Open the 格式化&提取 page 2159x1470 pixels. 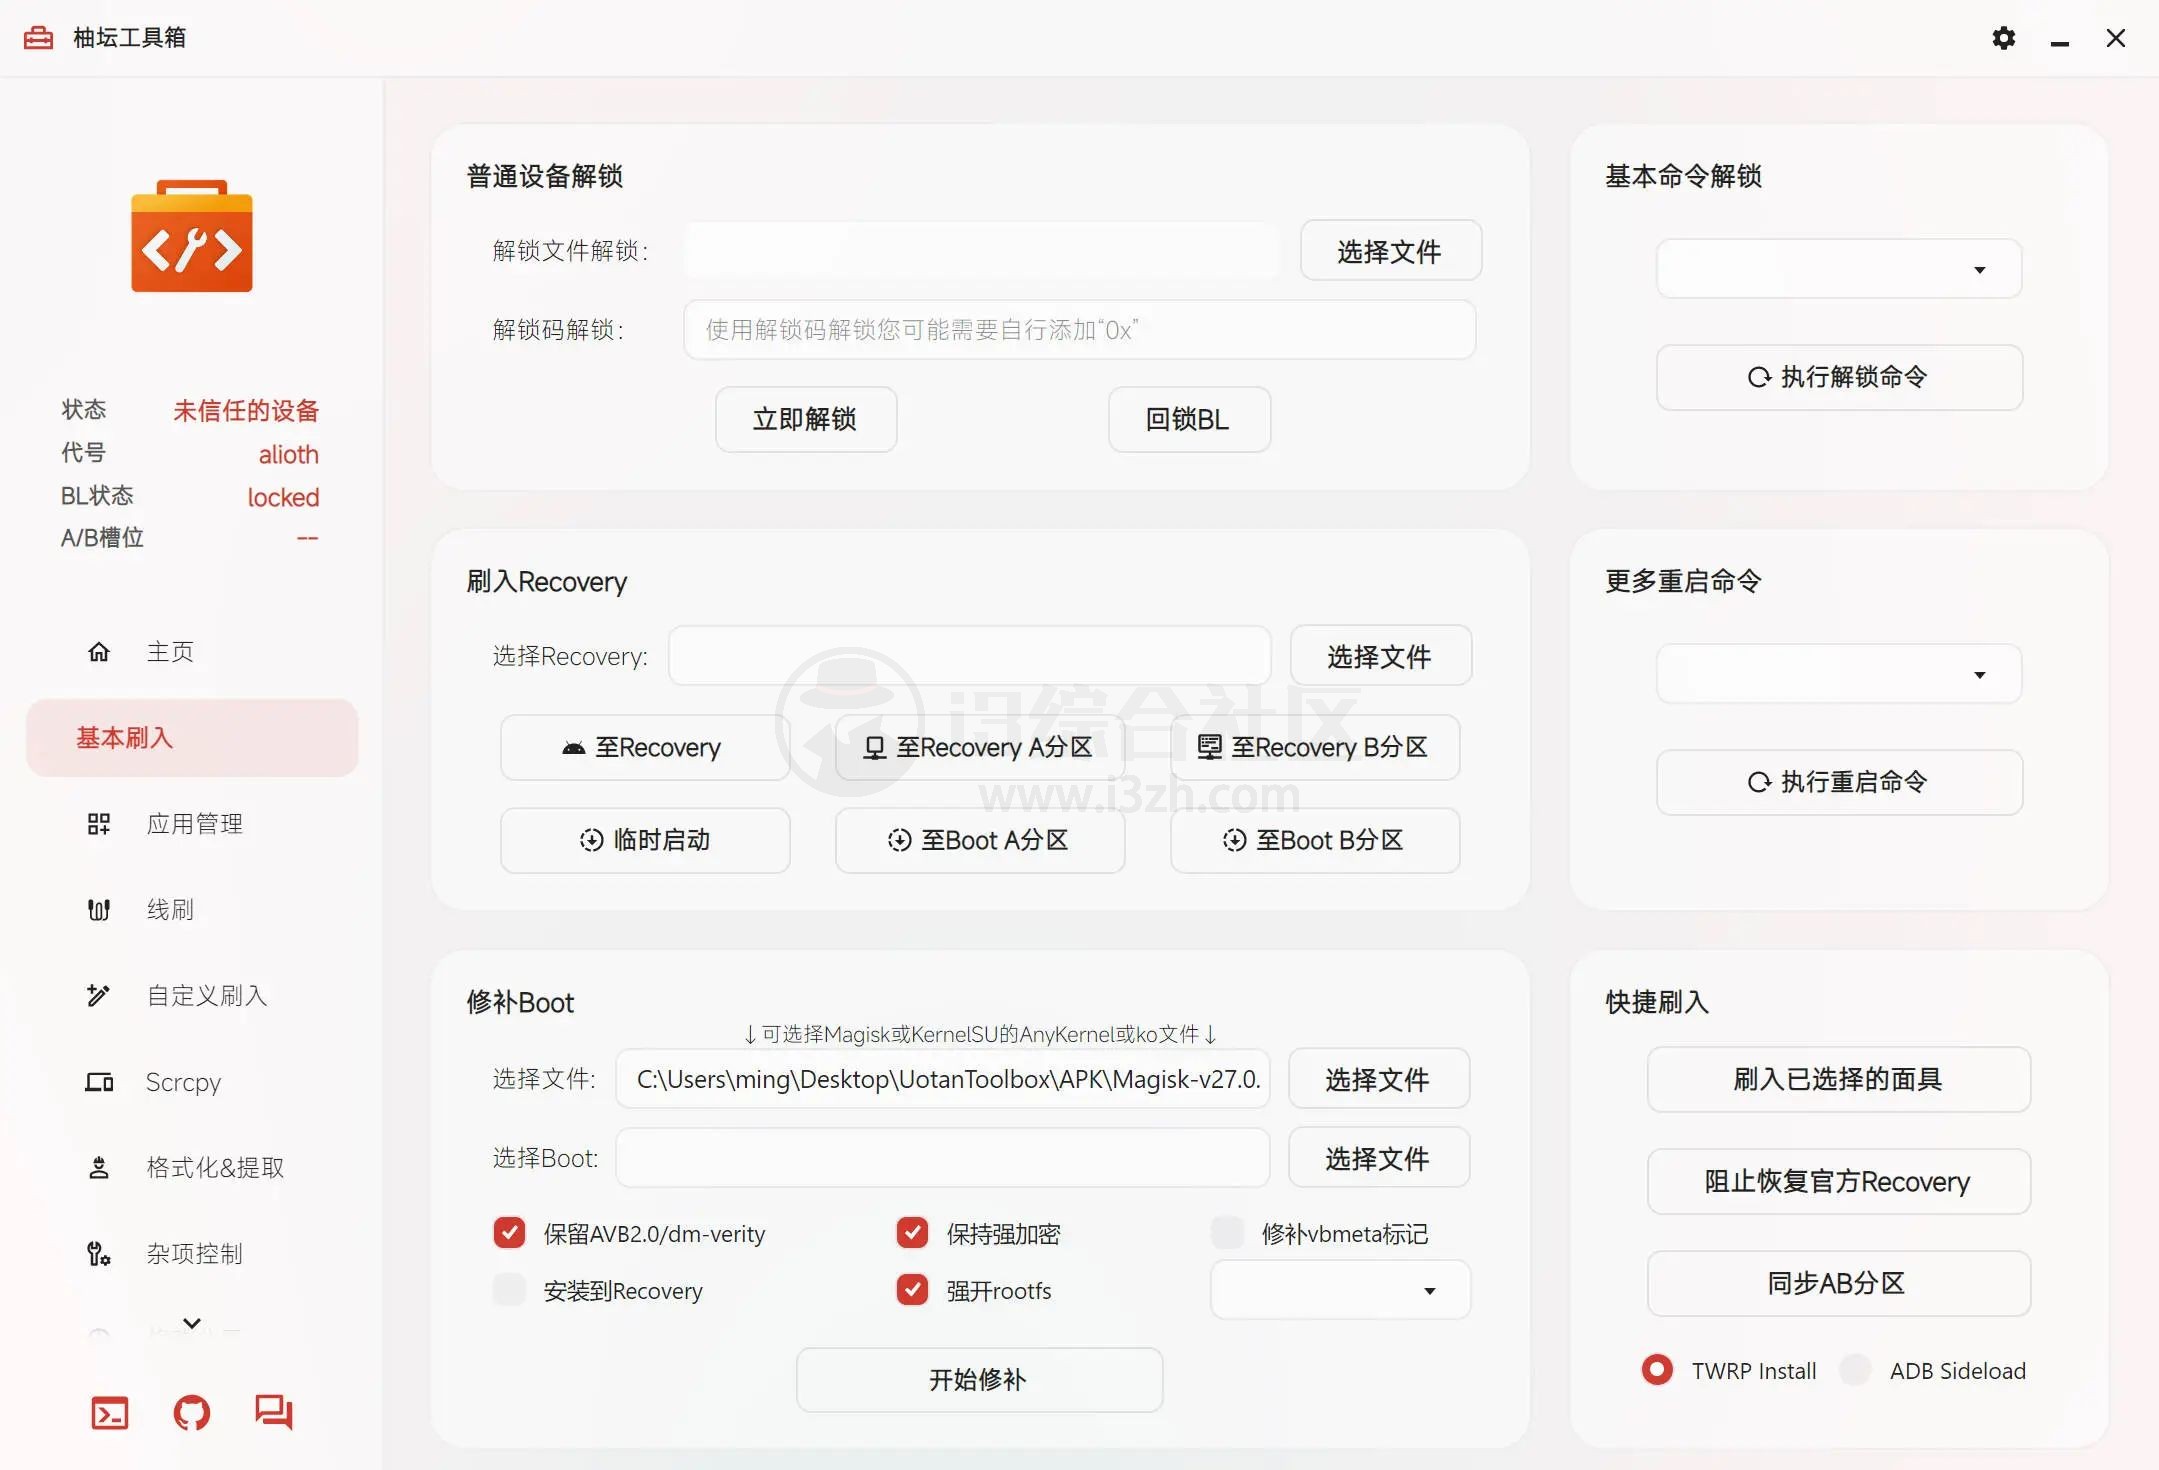coord(192,1168)
